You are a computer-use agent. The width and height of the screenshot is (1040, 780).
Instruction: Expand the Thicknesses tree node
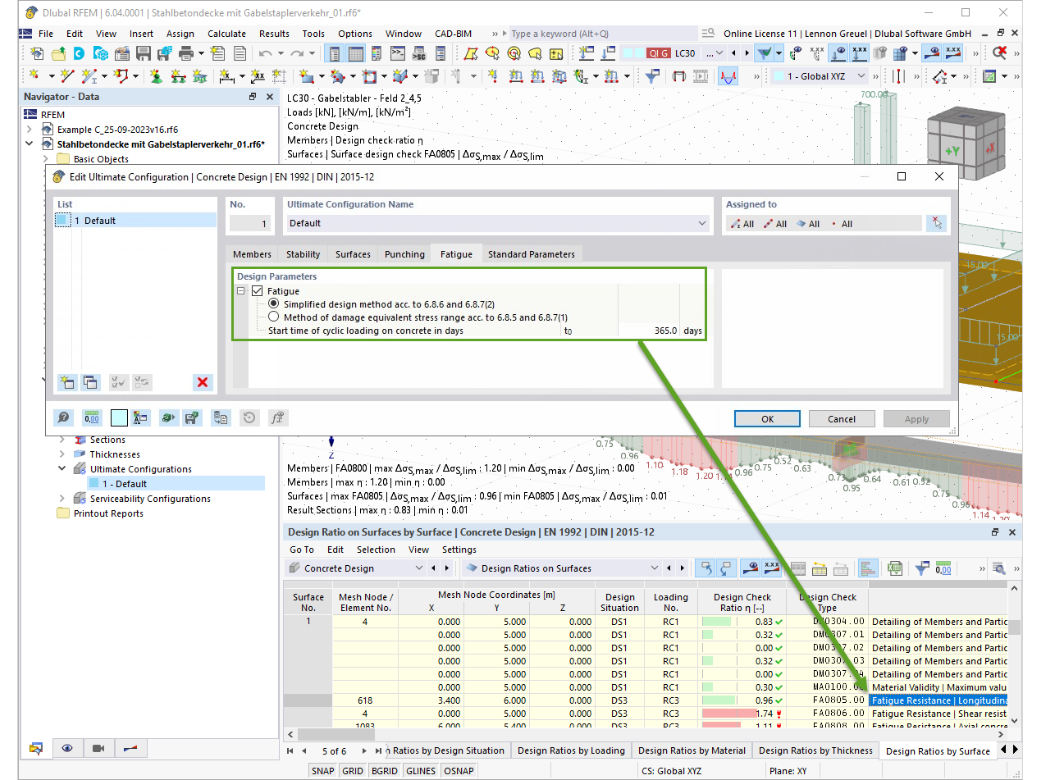(x=62, y=454)
